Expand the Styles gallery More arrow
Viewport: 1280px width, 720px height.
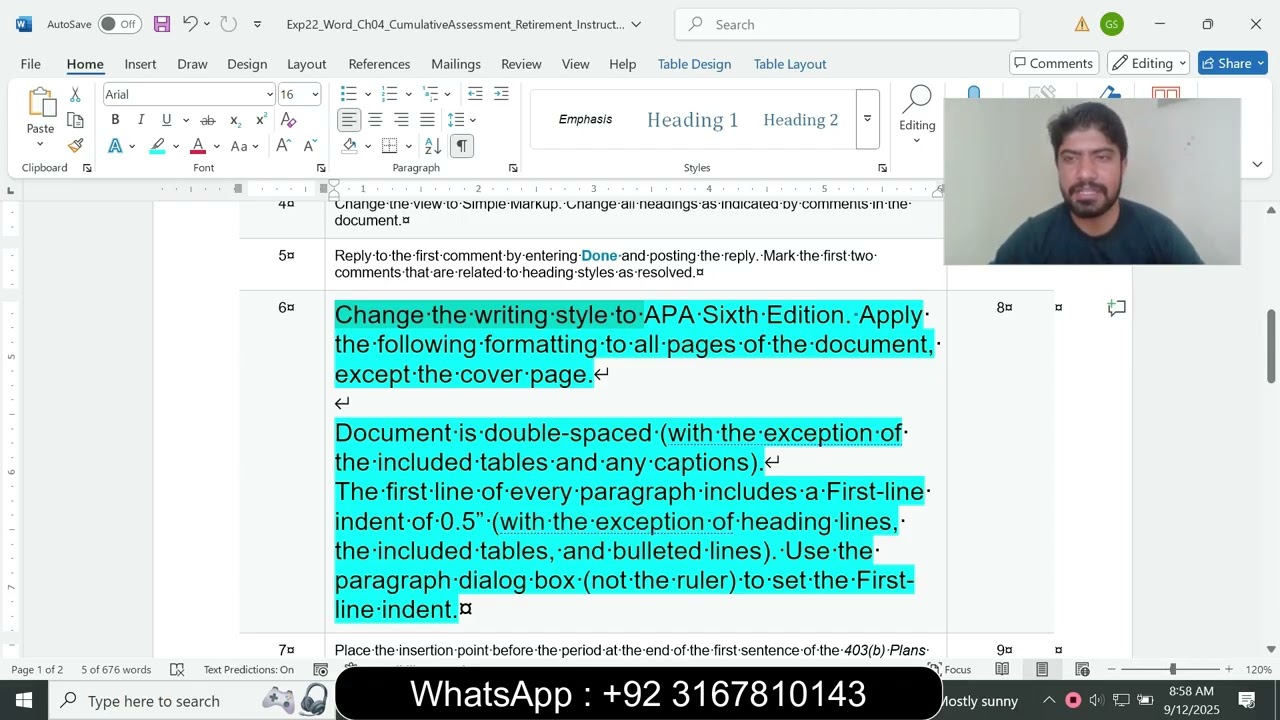pos(867,119)
